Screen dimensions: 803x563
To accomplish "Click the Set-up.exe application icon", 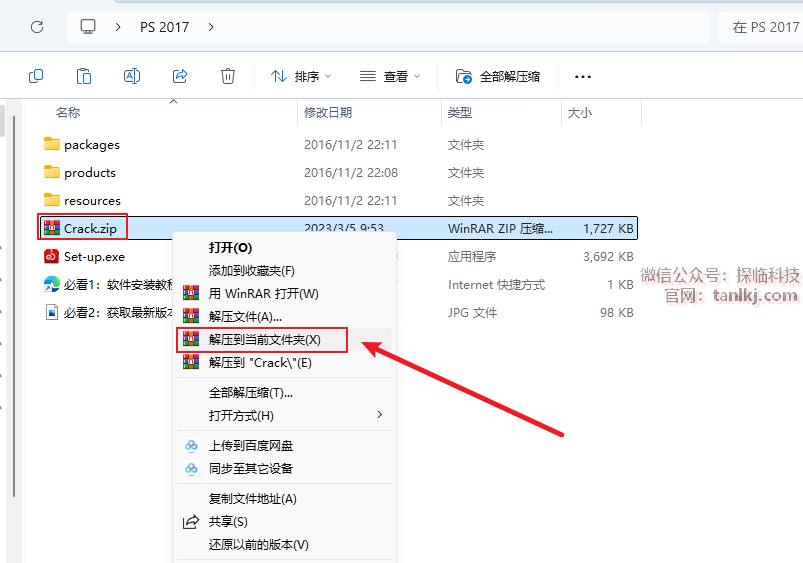I will [x=52, y=256].
